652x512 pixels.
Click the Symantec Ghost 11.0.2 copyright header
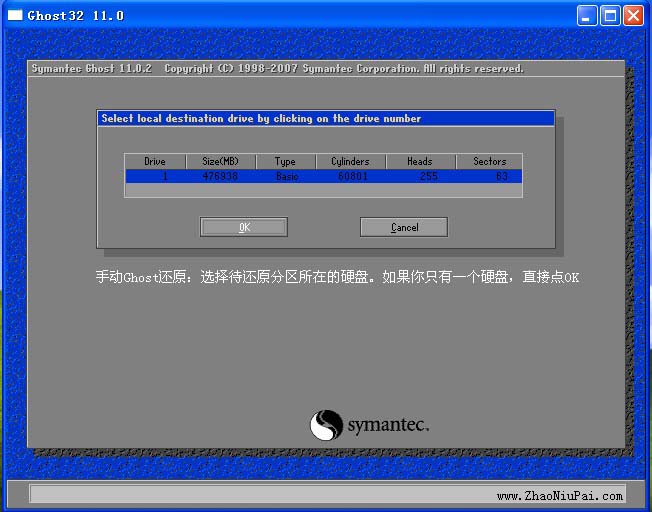(277, 69)
